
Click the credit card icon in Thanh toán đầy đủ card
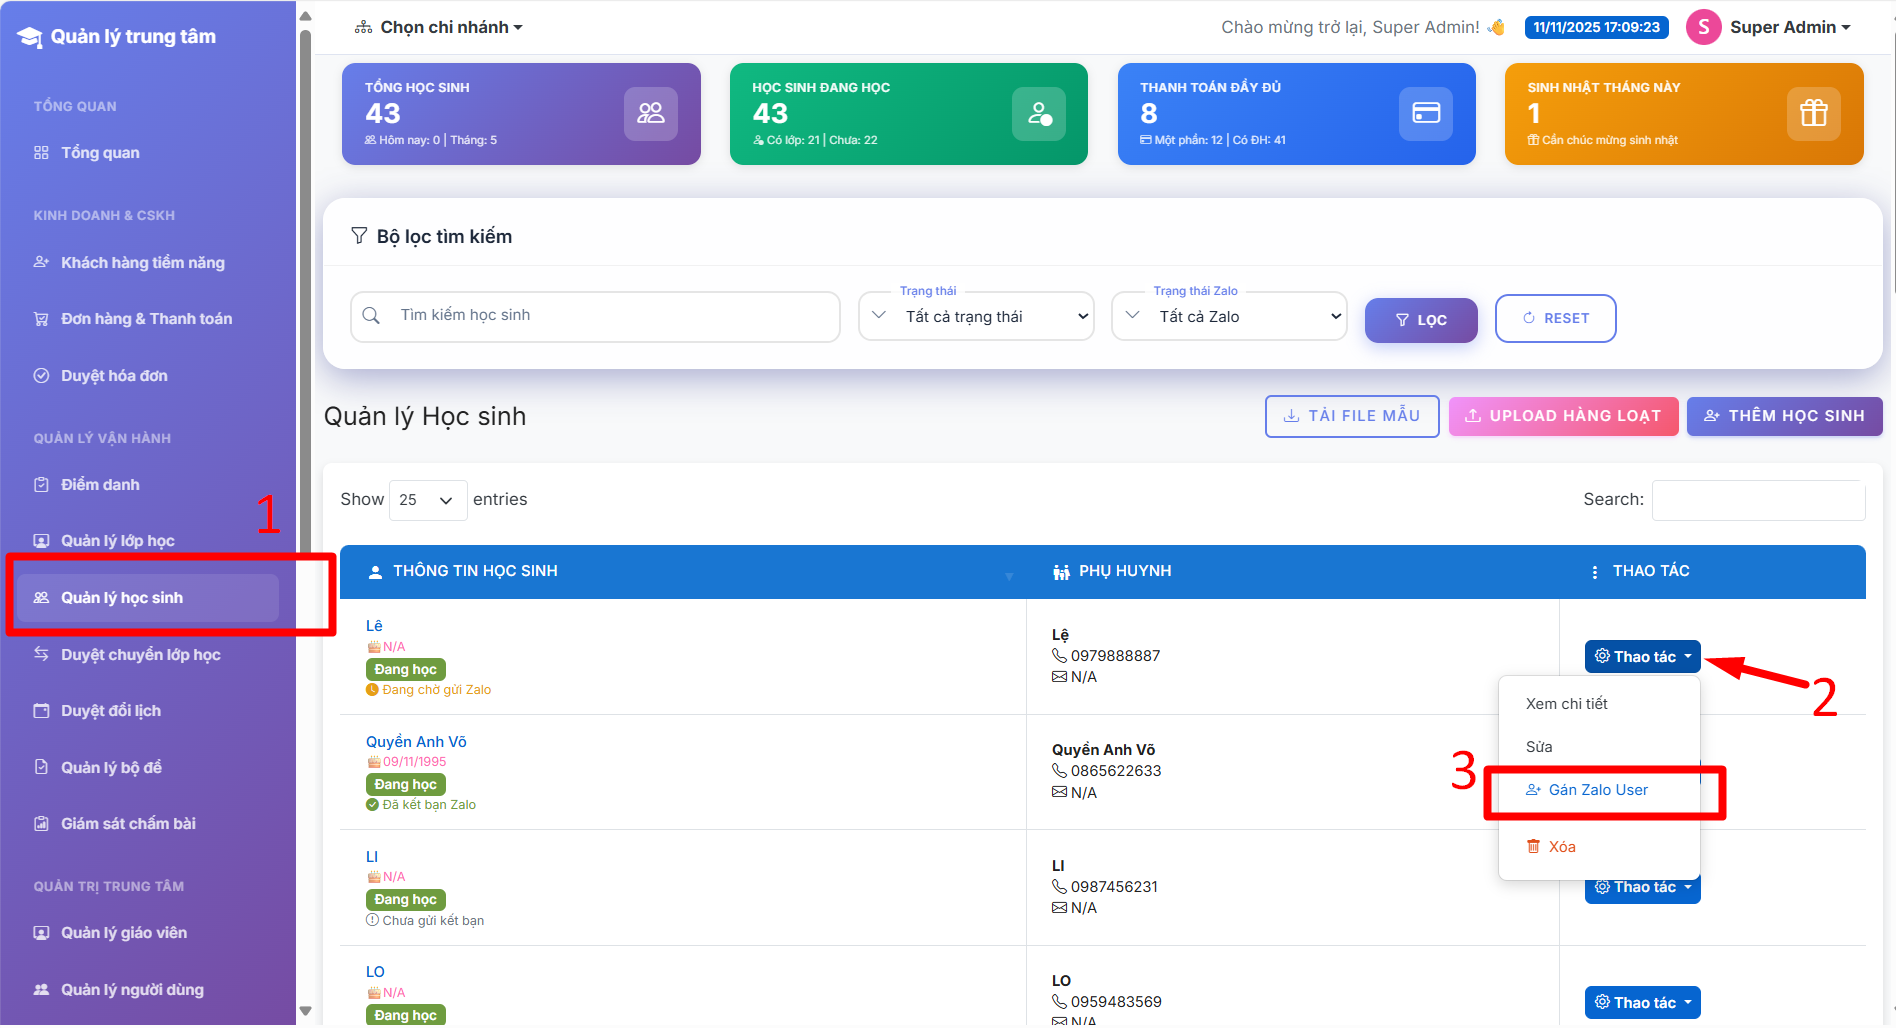1425,113
